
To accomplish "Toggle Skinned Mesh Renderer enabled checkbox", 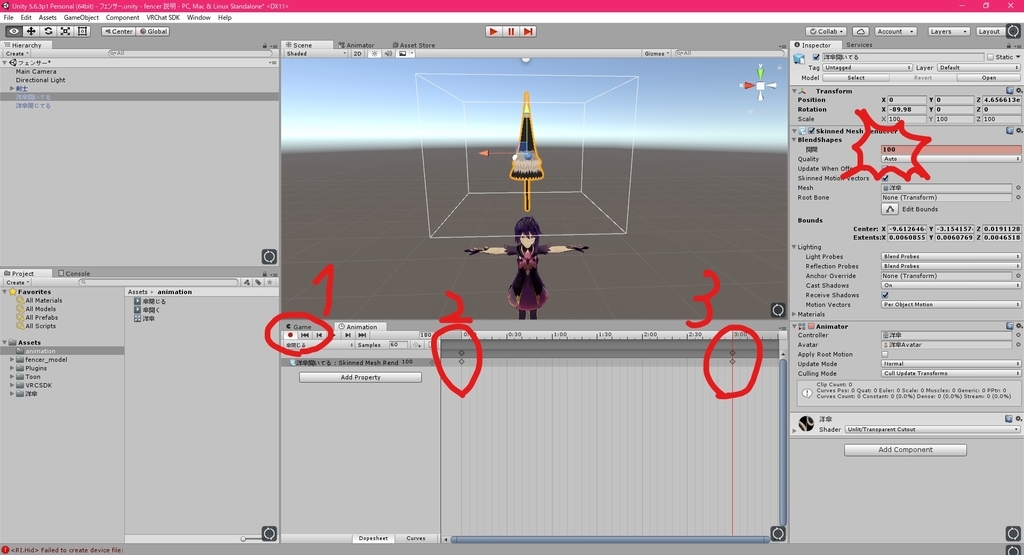I will (812, 131).
